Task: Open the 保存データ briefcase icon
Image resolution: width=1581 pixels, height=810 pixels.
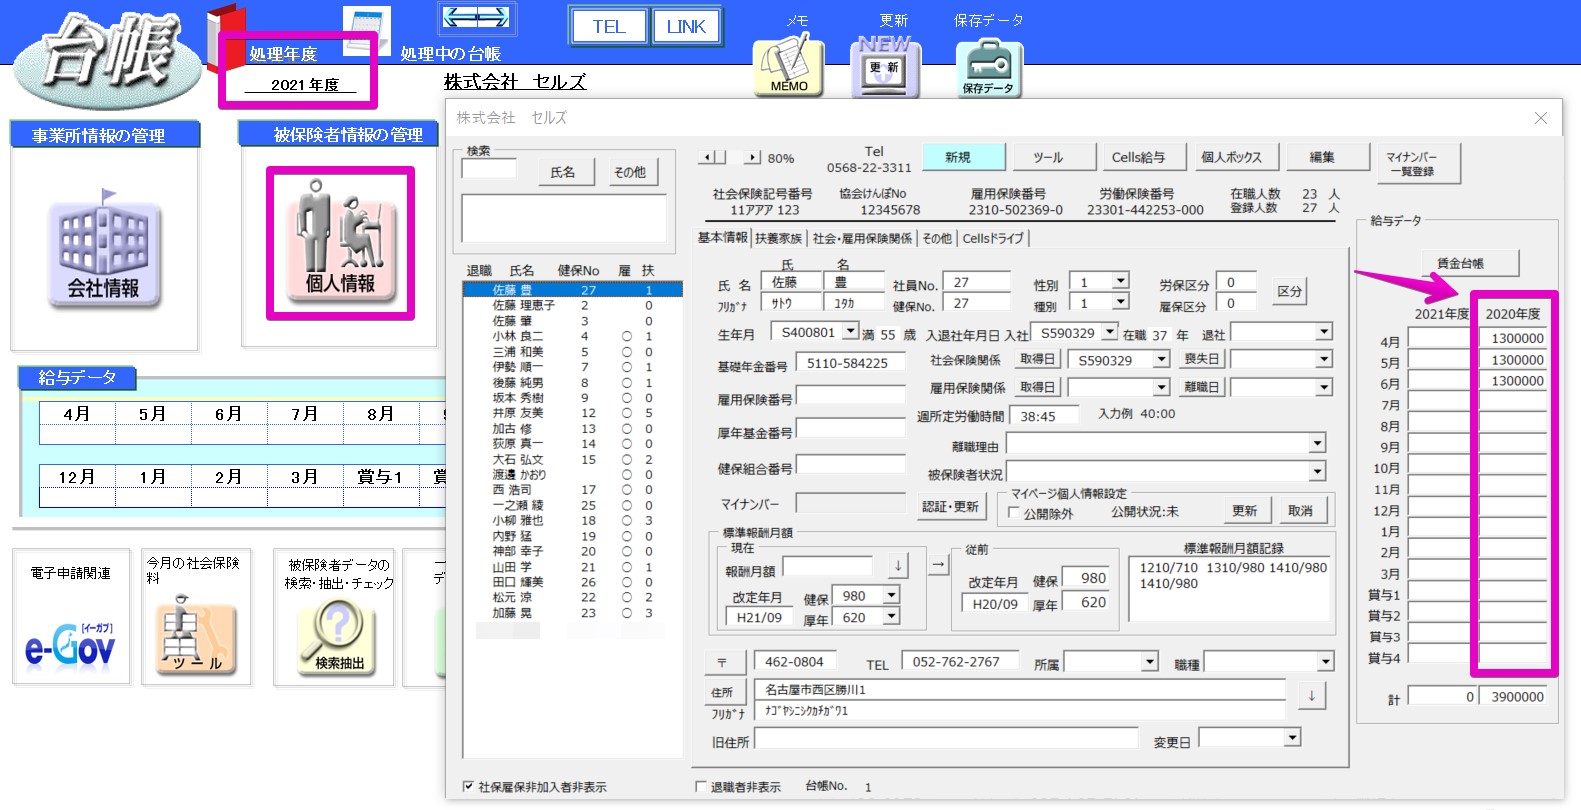Action: 988,68
